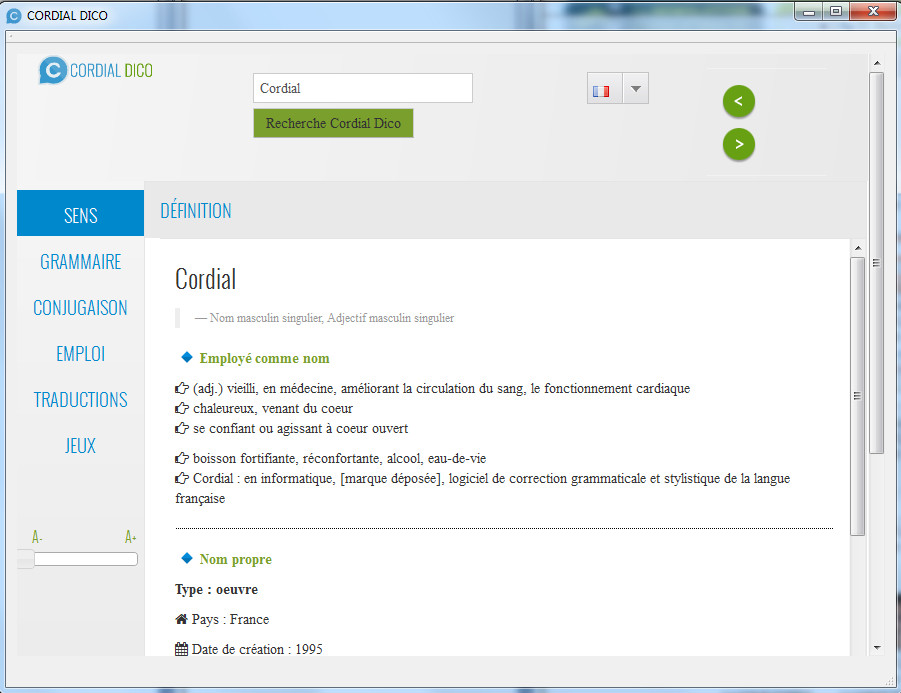Switch to the EMPLOI tab
This screenshot has width=901, height=693.
click(80, 353)
